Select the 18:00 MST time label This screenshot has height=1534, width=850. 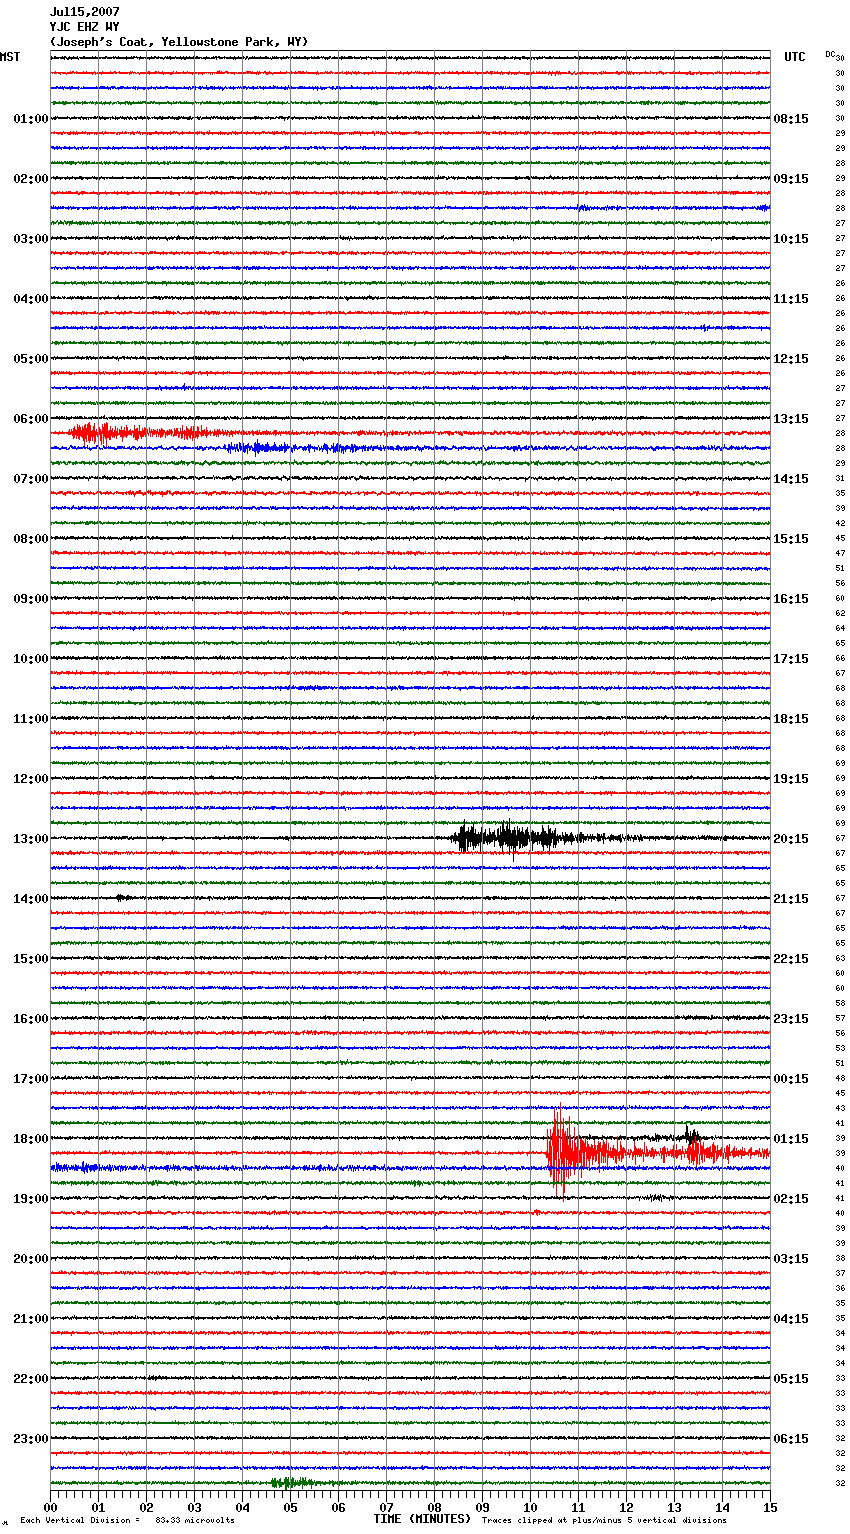[x=31, y=1139]
